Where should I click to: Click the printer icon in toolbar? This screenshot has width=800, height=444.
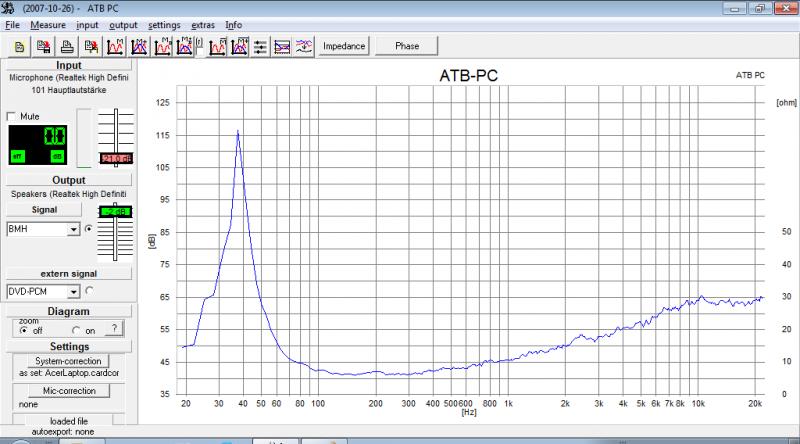tap(67, 46)
